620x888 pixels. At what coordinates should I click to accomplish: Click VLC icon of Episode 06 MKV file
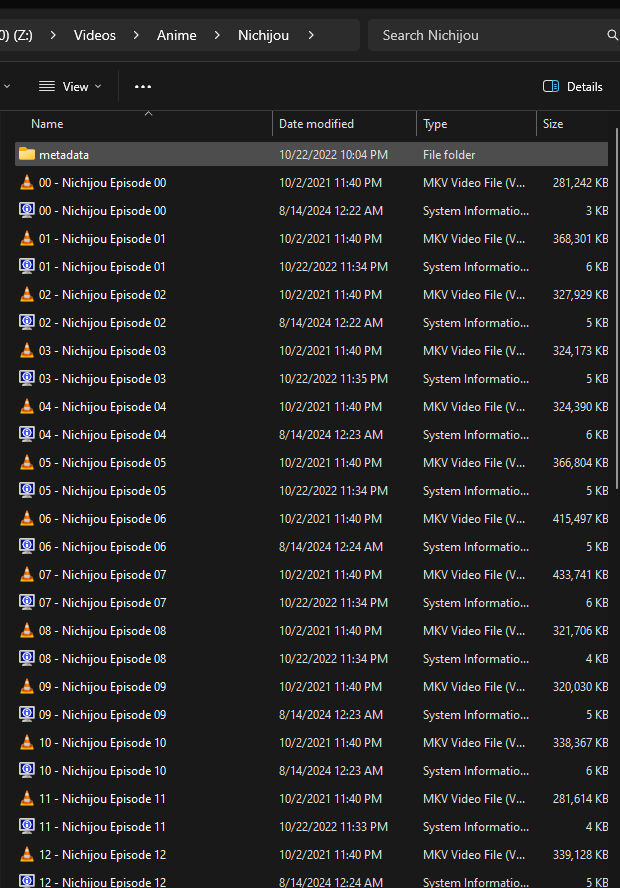click(x=27, y=519)
